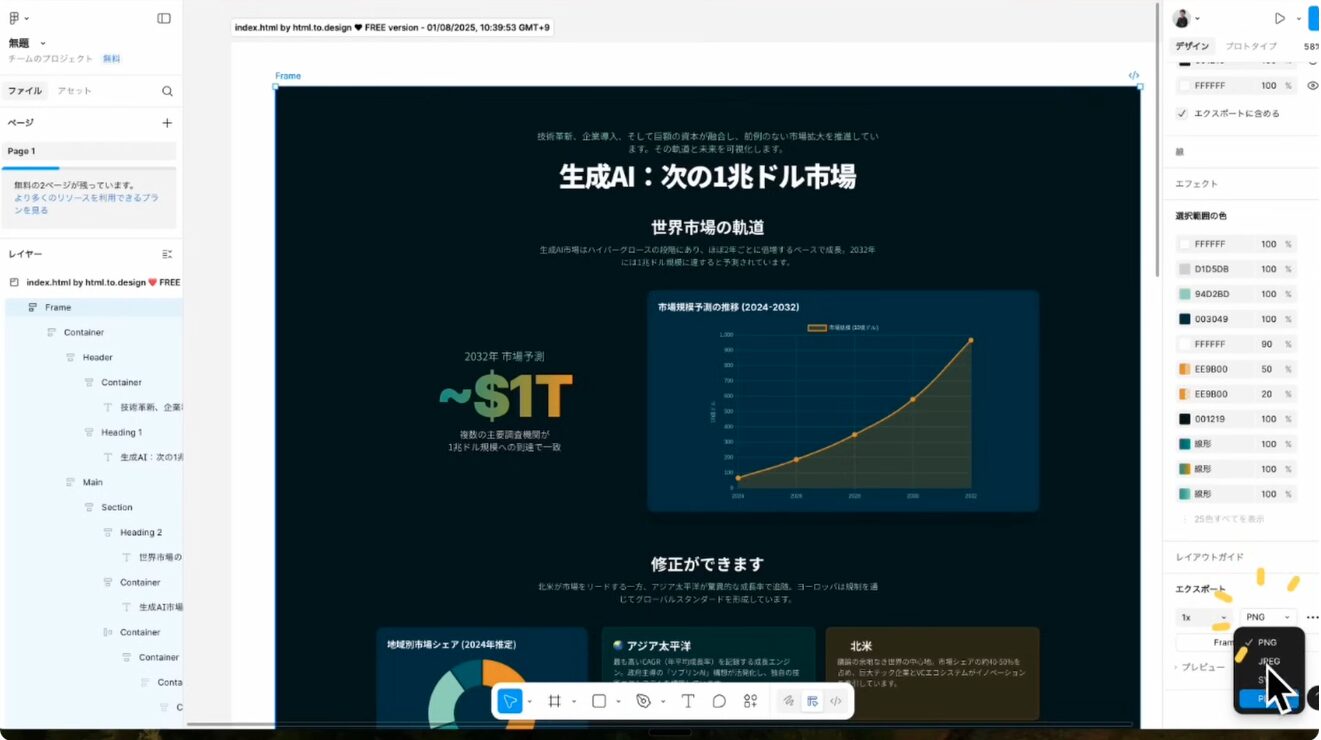The height and width of the screenshot is (740, 1321).
Task: Select the Frame tool
Action: (x=554, y=701)
